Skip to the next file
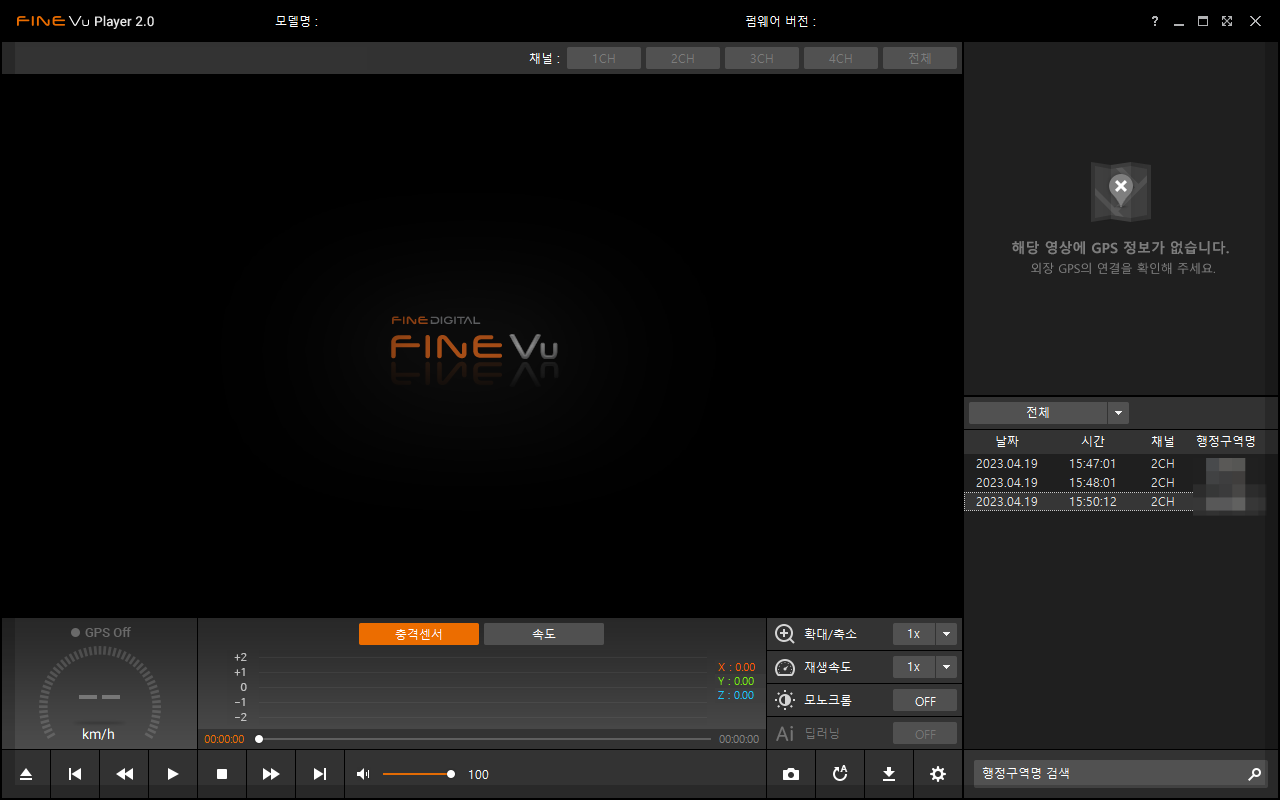 (x=320, y=774)
